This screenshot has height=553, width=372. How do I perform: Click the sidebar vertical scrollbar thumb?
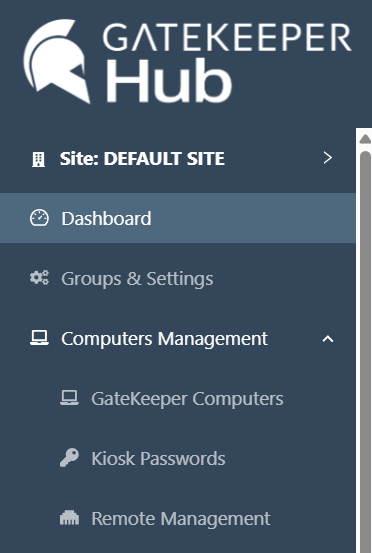[366, 351]
